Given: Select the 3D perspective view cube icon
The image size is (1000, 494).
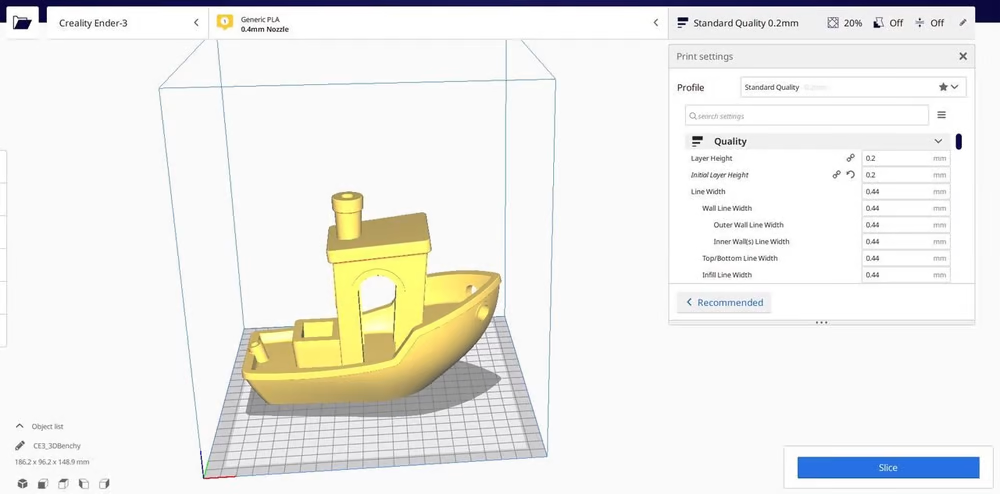Looking at the screenshot, I should coord(22,484).
